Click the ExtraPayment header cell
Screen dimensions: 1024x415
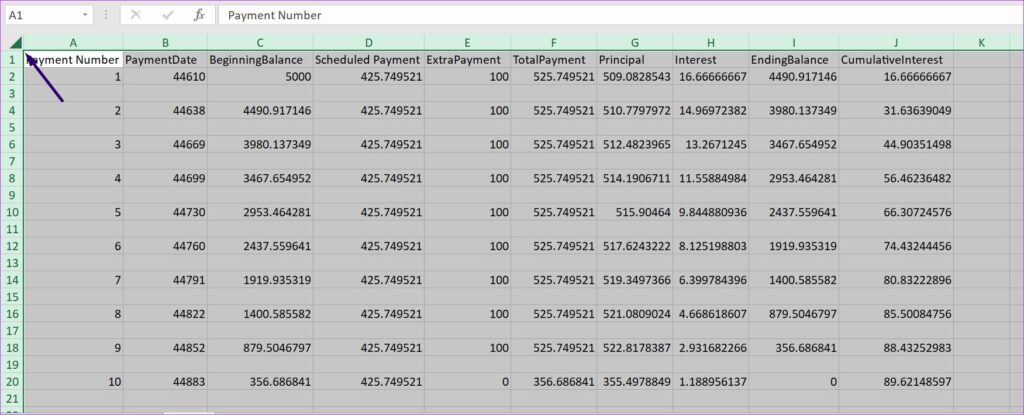[467, 60]
